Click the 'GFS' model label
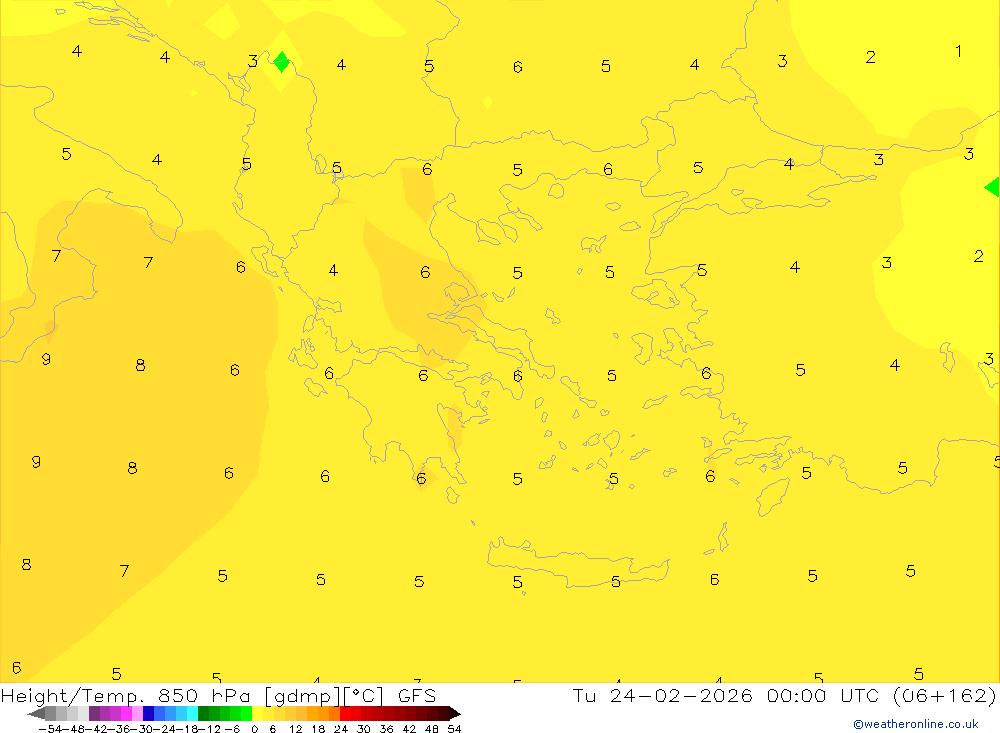The width and height of the screenshot is (1000, 733). point(416,695)
